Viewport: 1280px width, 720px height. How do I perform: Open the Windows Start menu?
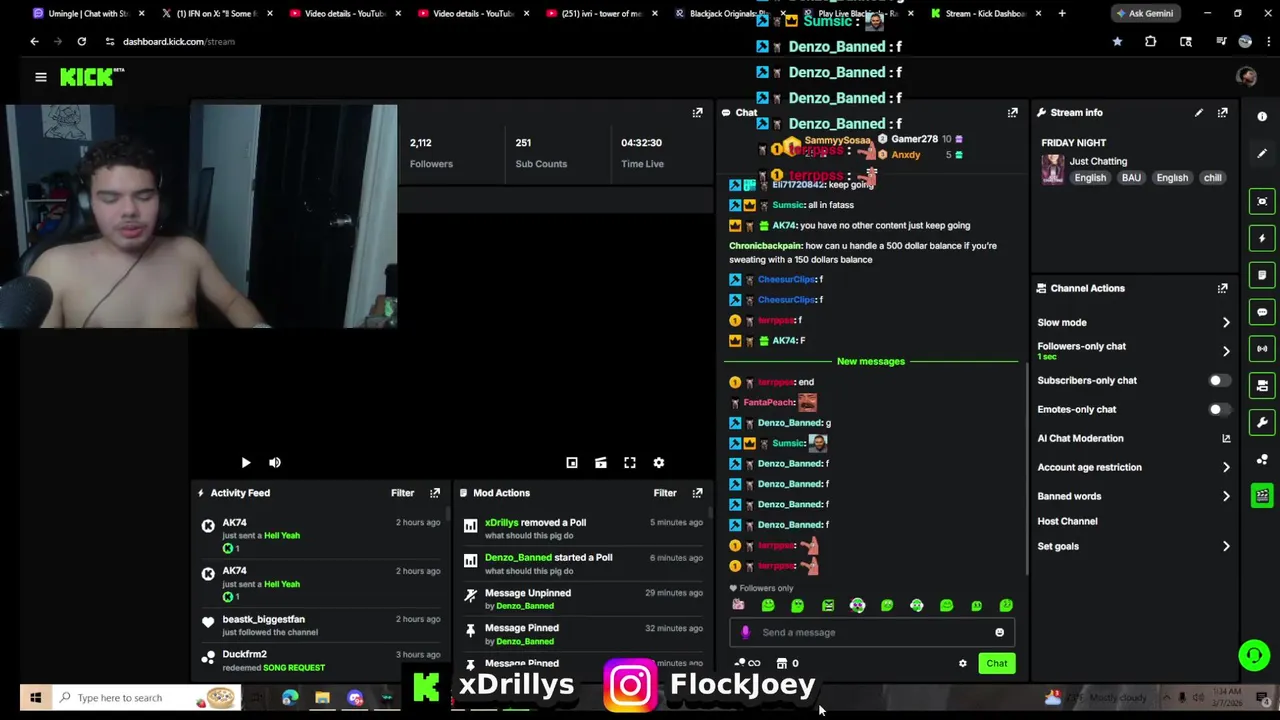coord(35,698)
